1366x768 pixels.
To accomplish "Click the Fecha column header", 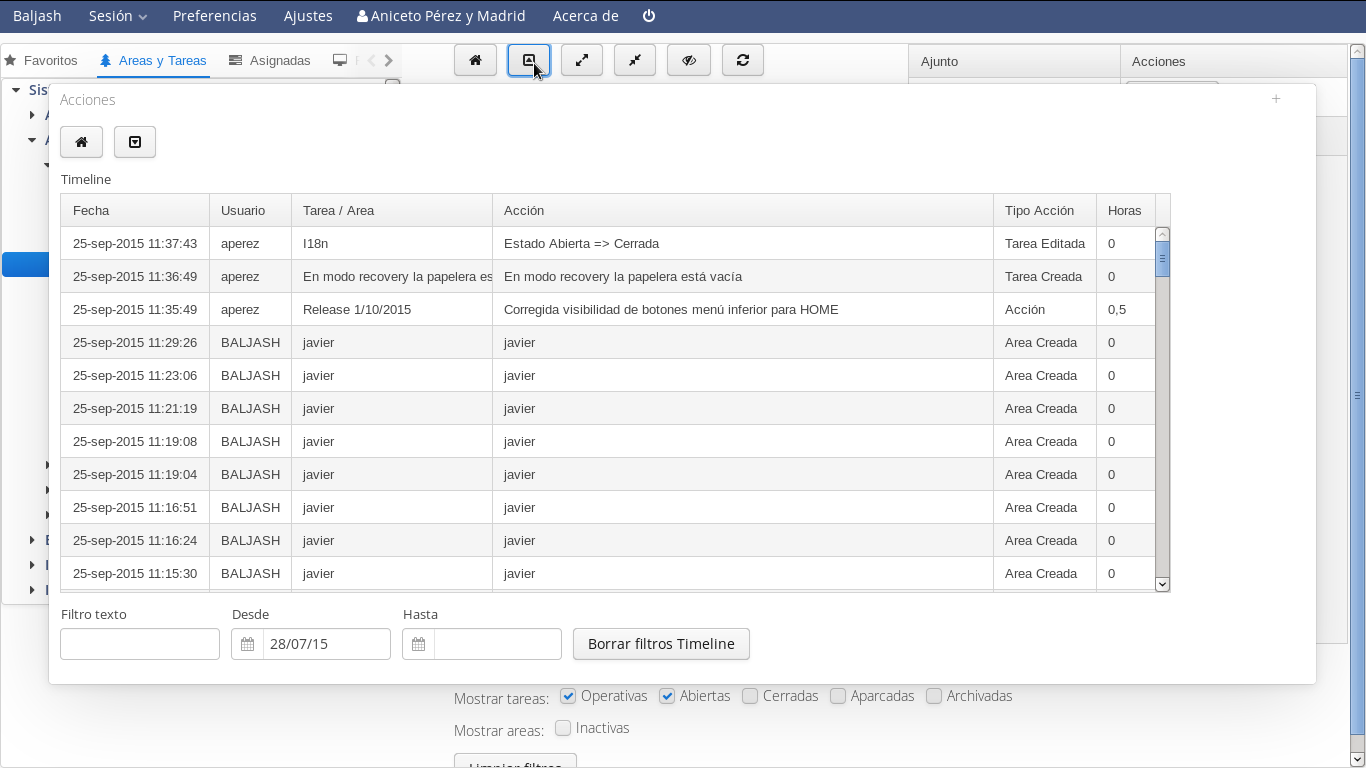I will tap(134, 210).
